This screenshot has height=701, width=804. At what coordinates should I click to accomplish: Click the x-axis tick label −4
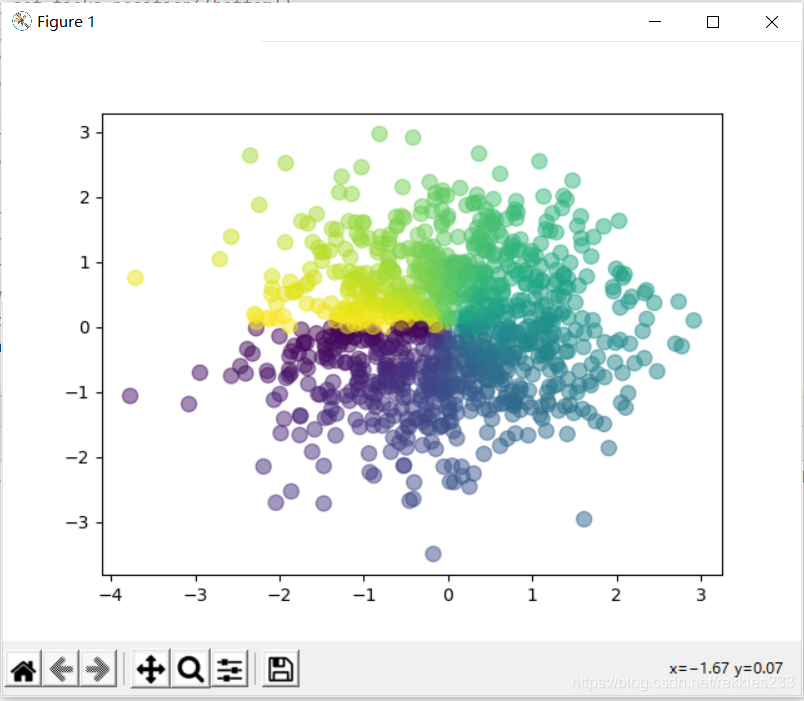111,595
